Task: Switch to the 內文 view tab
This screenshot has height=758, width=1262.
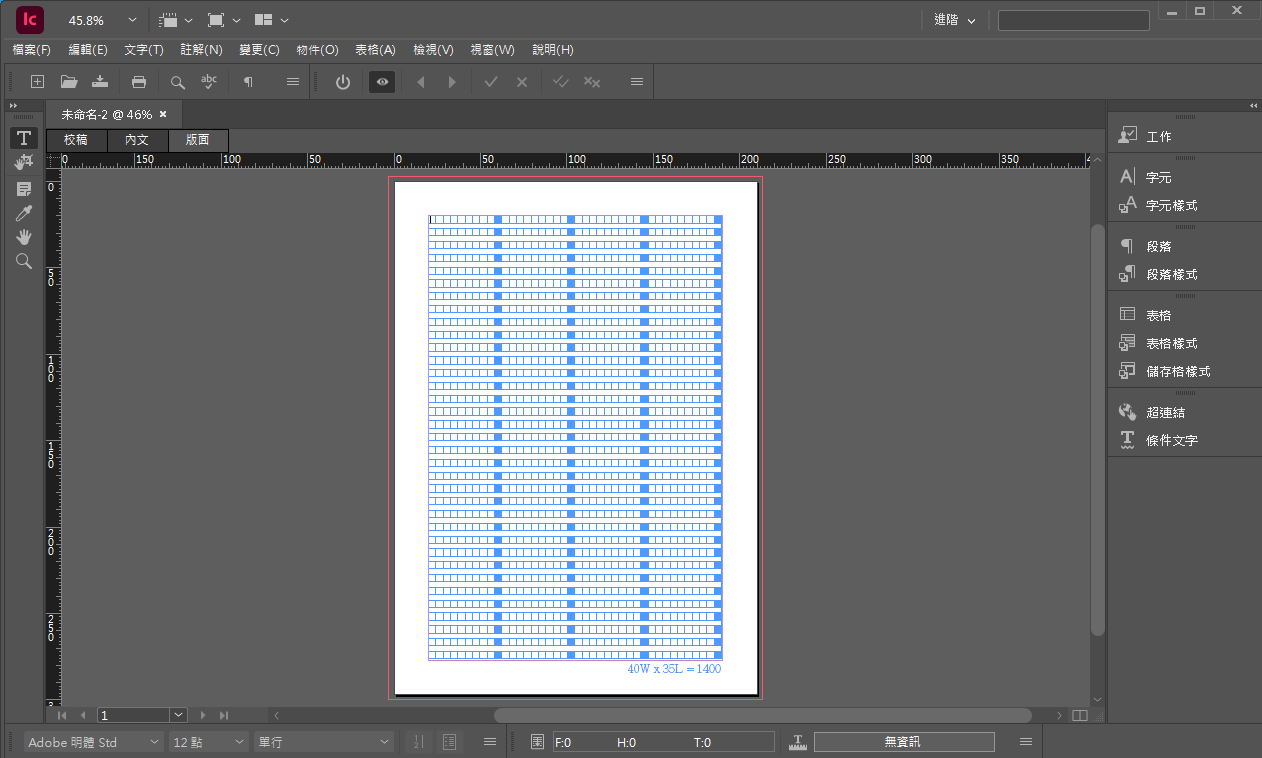Action: pyautogui.click(x=137, y=140)
